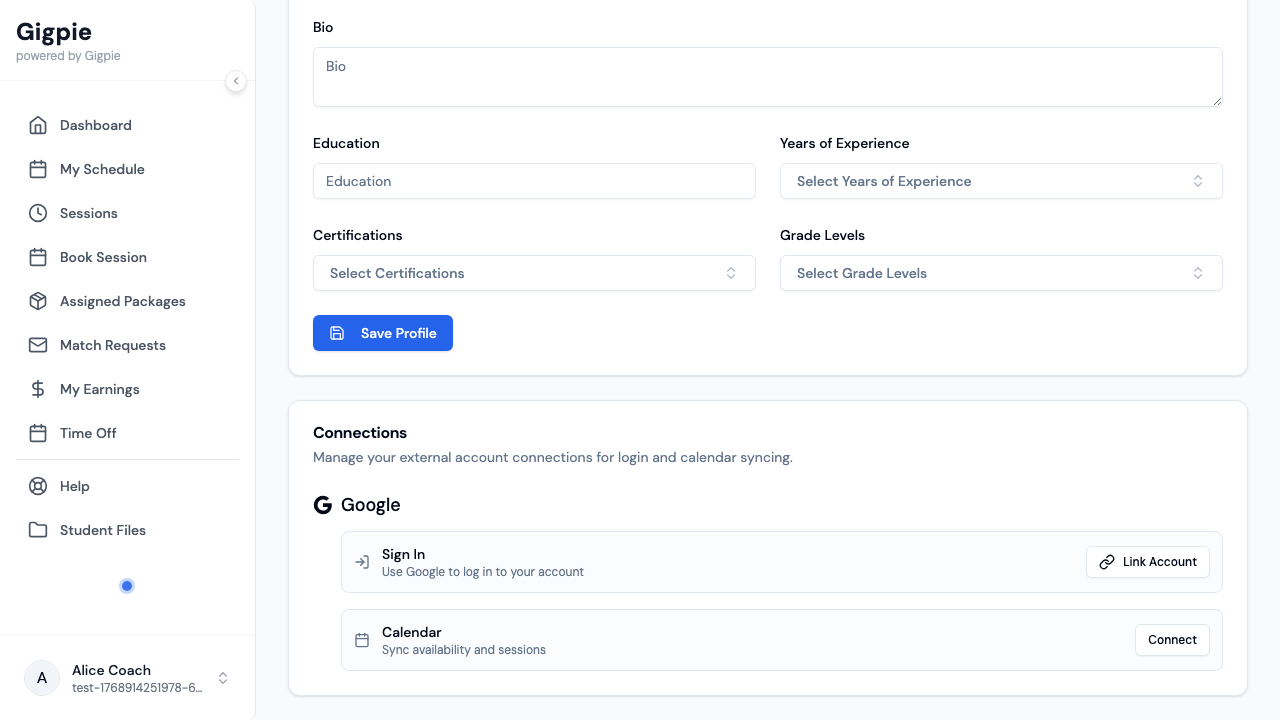Click the Match Requests envelope icon
The width and height of the screenshot is (1280, 720).
click(x=38, y=345)
